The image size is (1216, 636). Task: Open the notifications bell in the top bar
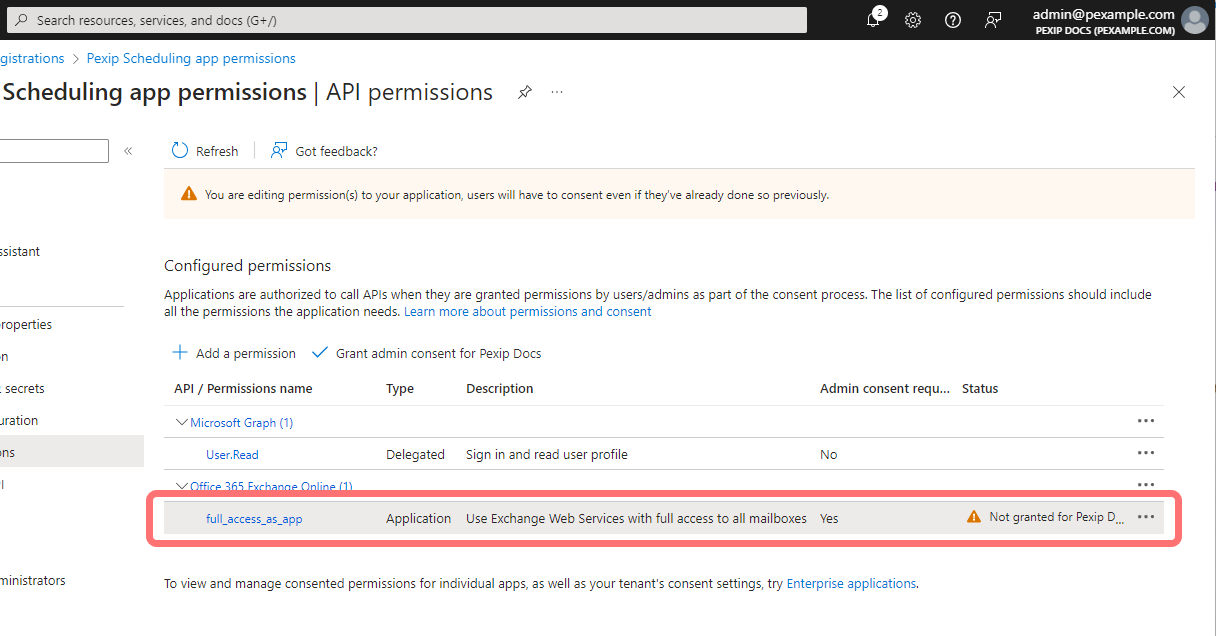pos(873,20)
